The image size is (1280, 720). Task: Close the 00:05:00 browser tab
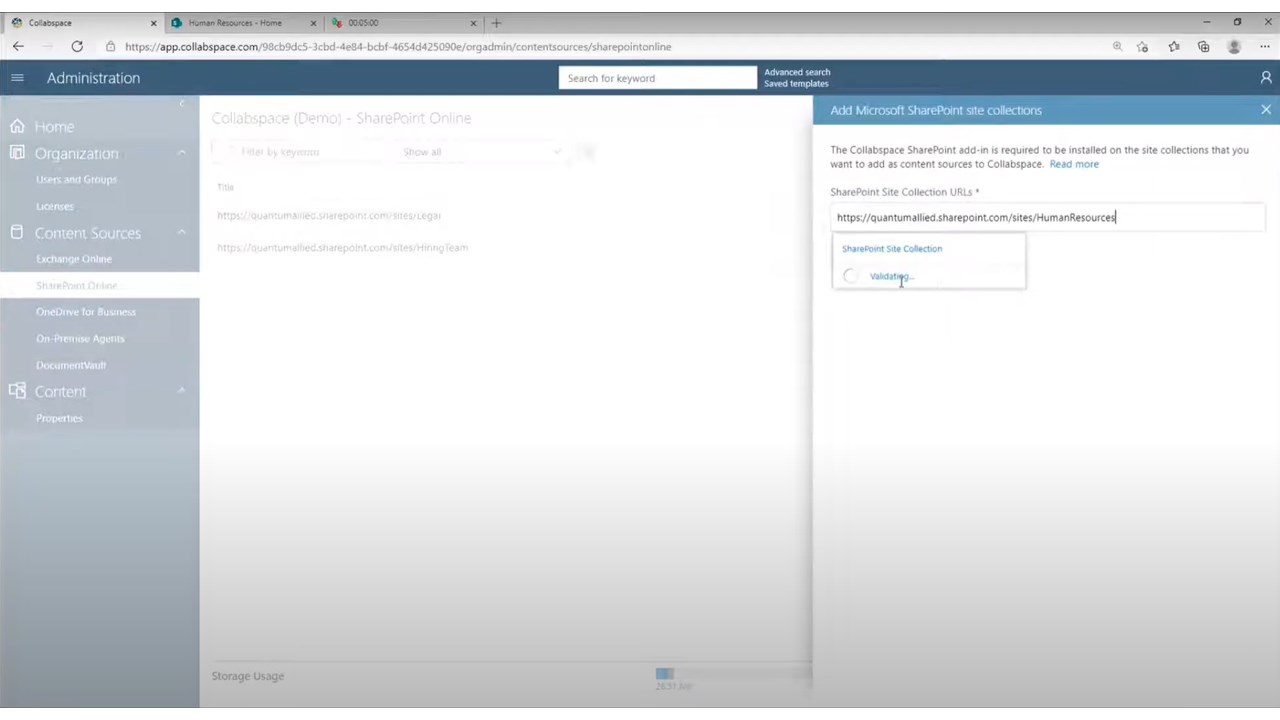[x=474, y=22]
